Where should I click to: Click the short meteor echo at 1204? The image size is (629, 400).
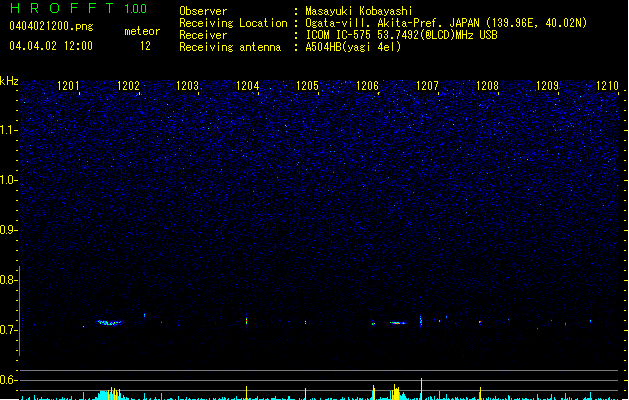(x=246, y=321)
